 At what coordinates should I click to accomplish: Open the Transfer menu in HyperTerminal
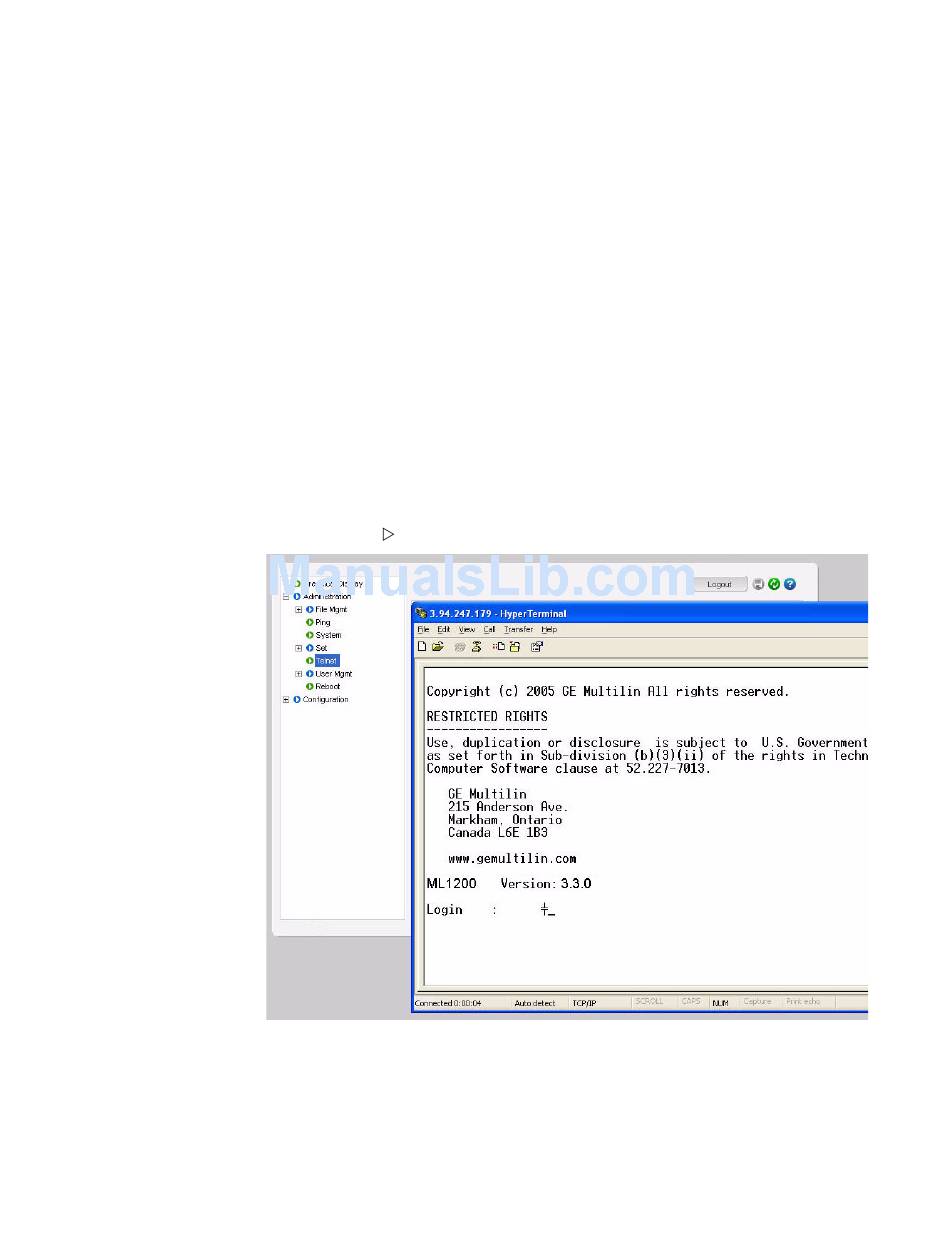tap(519, 630)
